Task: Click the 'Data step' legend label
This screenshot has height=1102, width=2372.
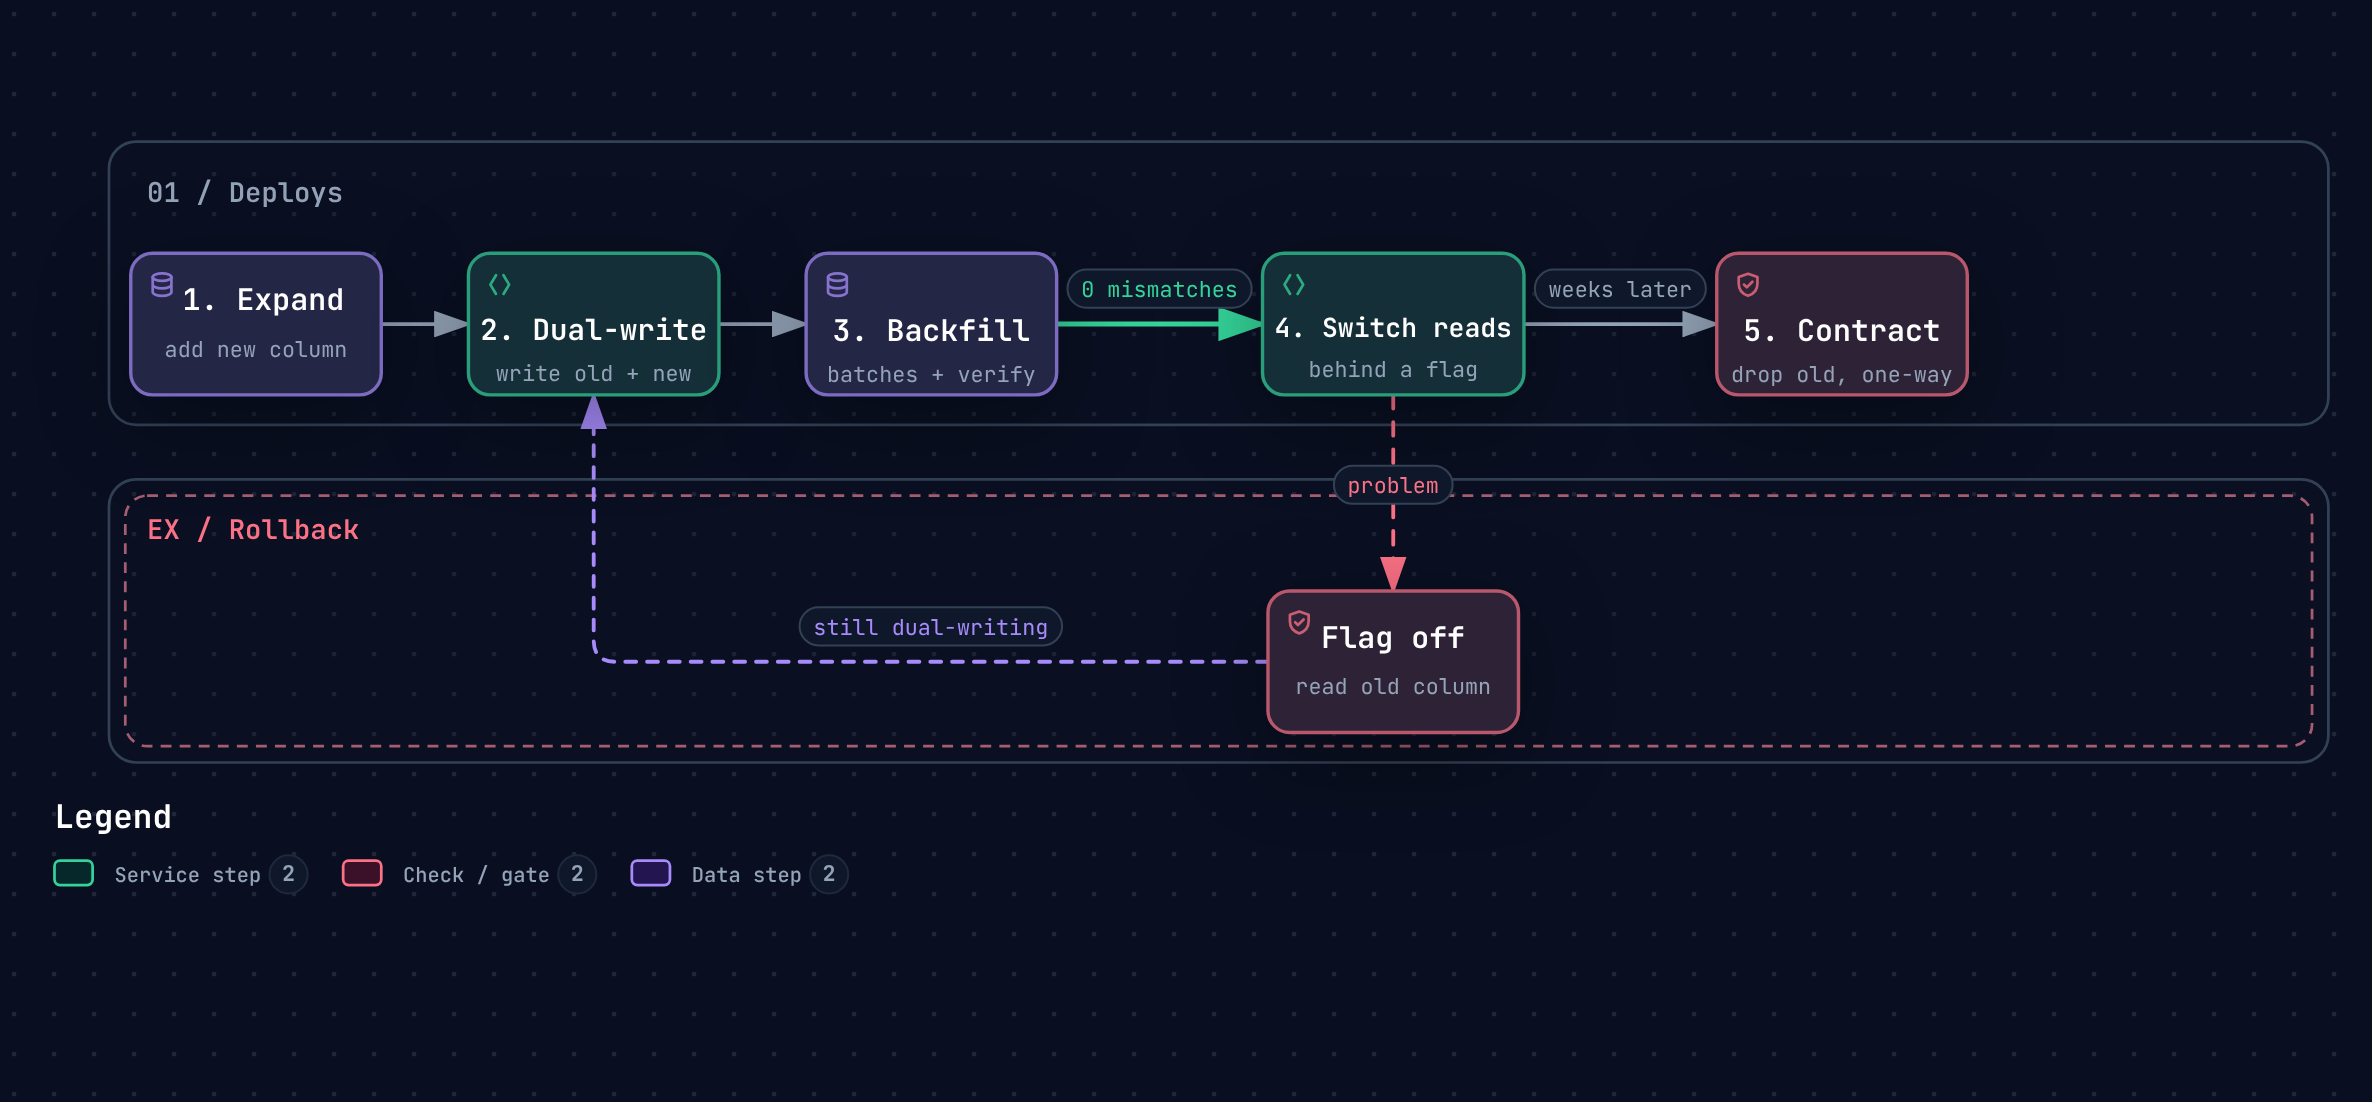Action: (x=746, y=875)
